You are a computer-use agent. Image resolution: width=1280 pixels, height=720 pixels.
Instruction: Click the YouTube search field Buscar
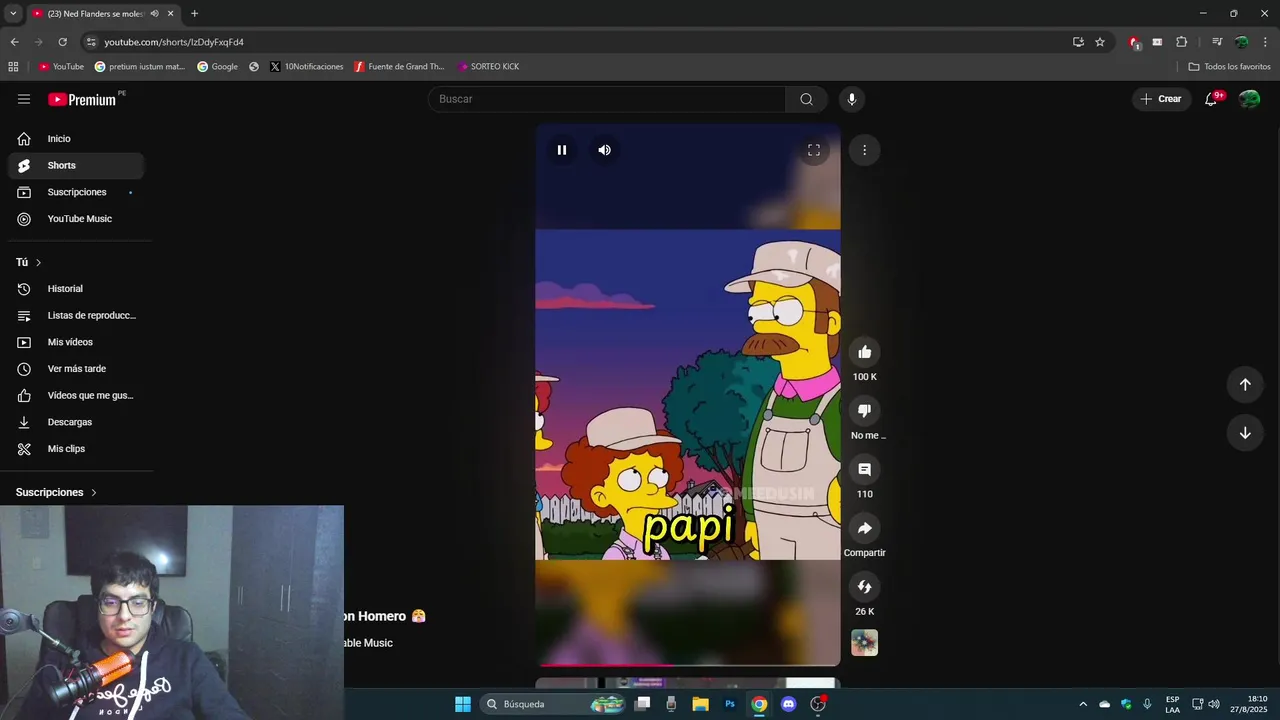click(x=607, y=99)
